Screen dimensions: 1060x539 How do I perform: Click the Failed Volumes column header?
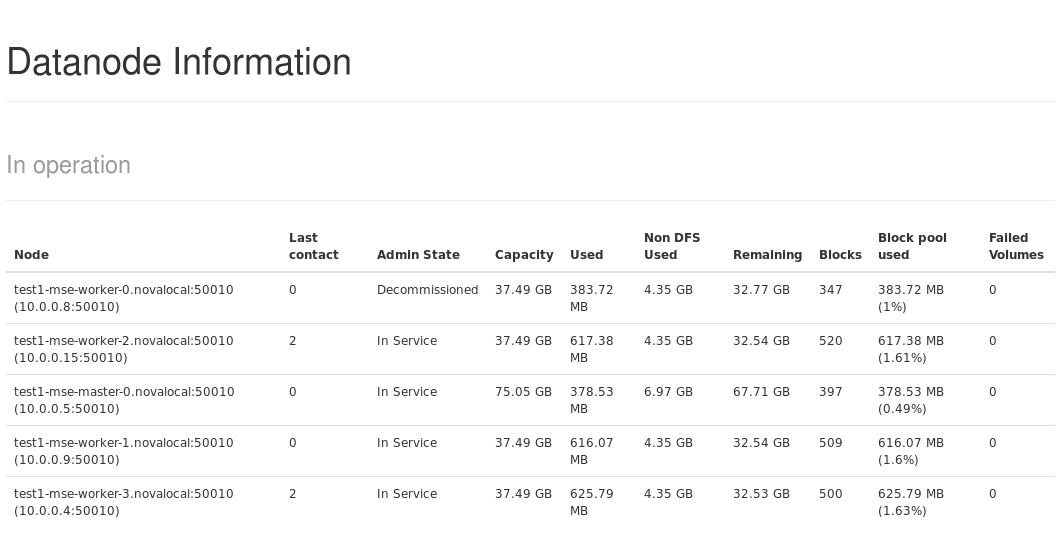click(1016, 246)
